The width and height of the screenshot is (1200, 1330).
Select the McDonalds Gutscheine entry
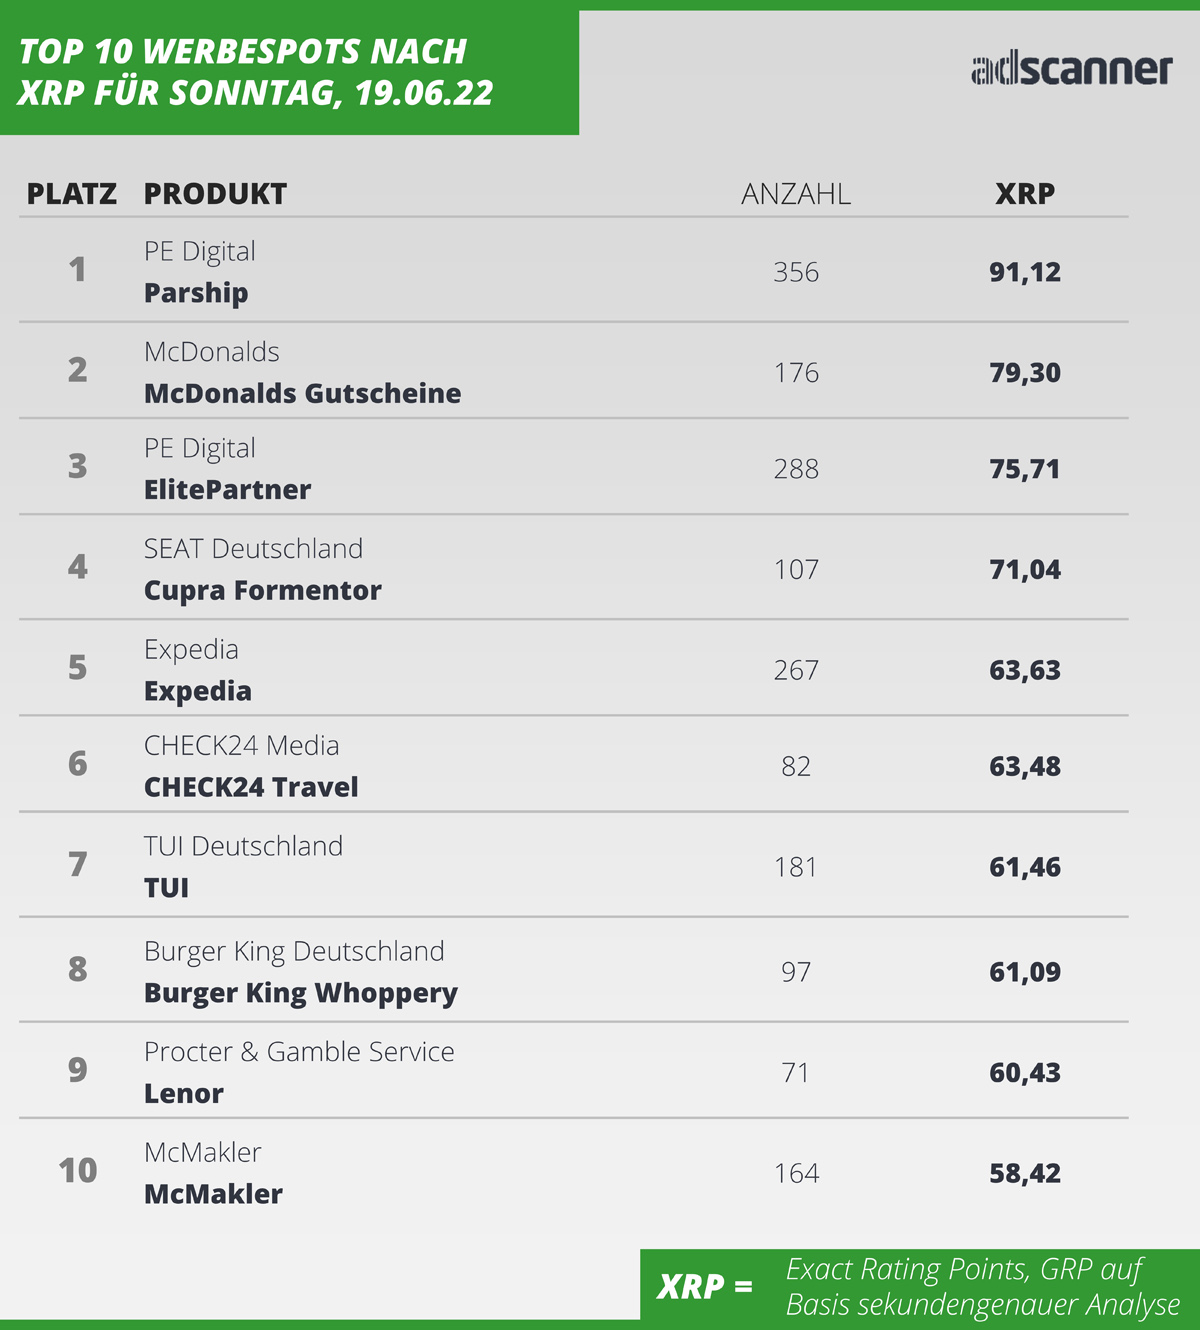(x=302, y=393)
